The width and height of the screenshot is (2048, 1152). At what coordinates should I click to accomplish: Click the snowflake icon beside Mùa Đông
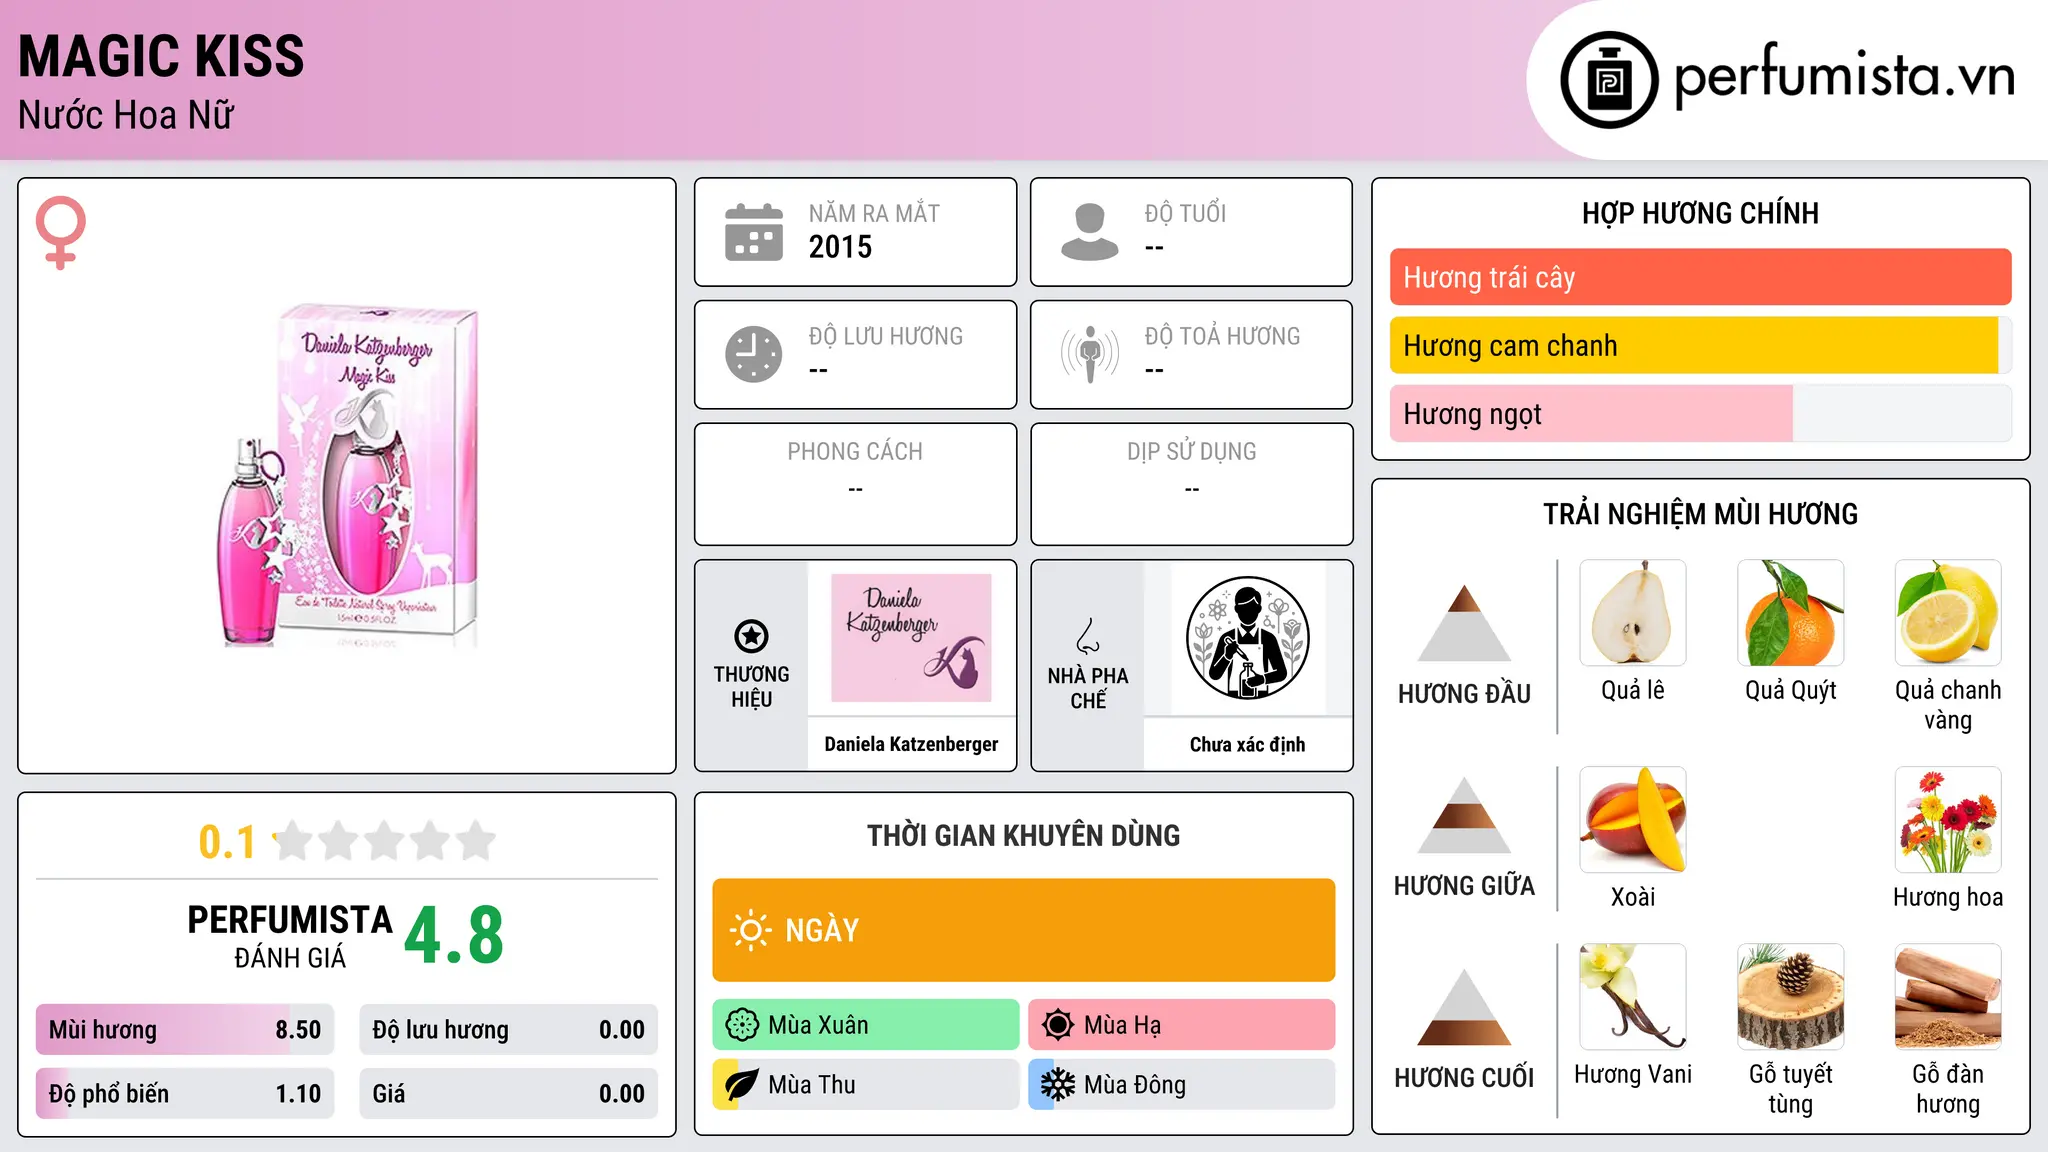1057,1085
